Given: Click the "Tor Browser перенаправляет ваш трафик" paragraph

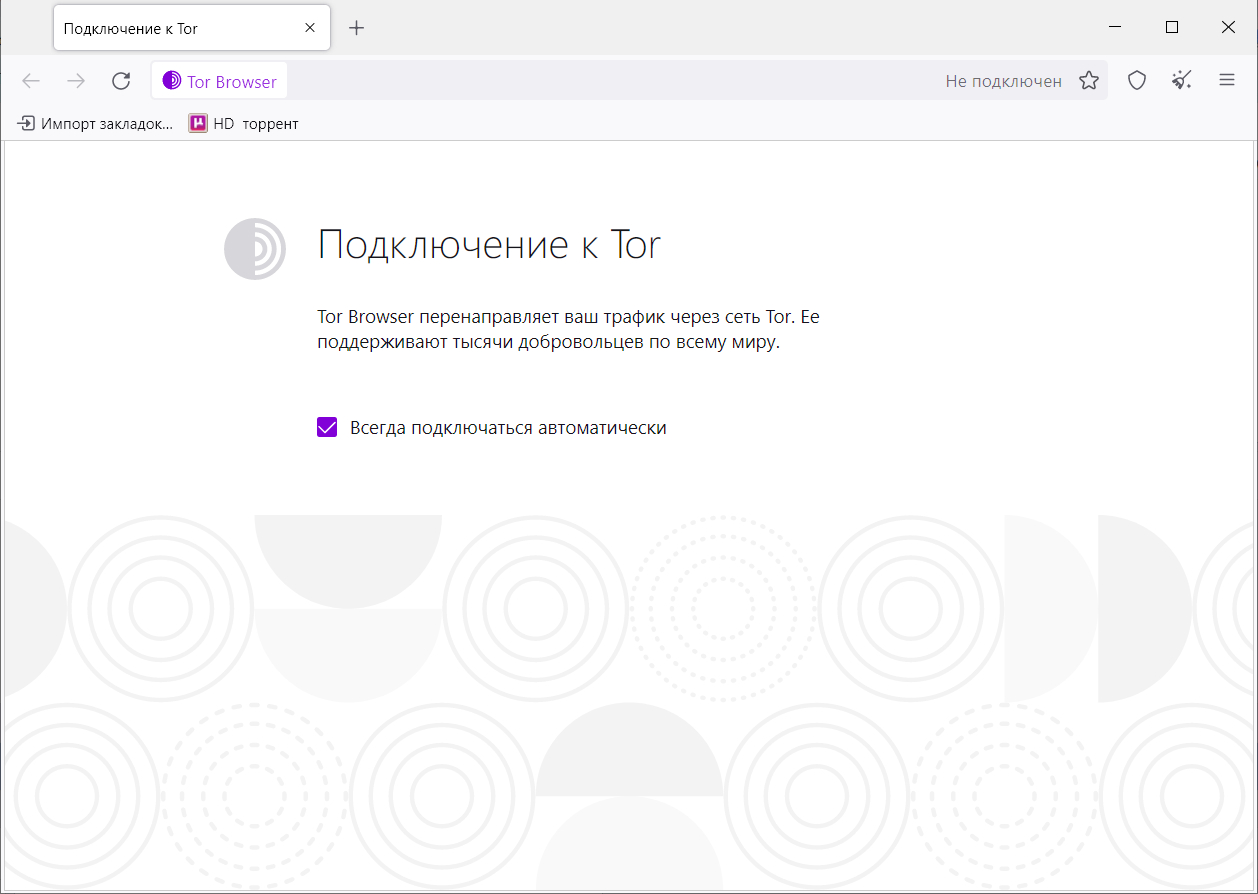Looking at the screenshot, I should pos(568,330).
